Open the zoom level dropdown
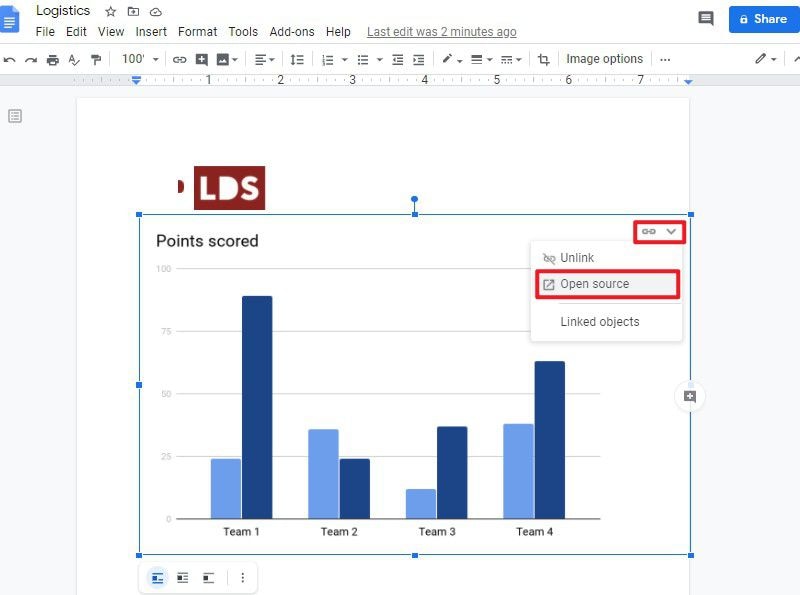The height and width of the screenshot is (595, 800). 140,59
